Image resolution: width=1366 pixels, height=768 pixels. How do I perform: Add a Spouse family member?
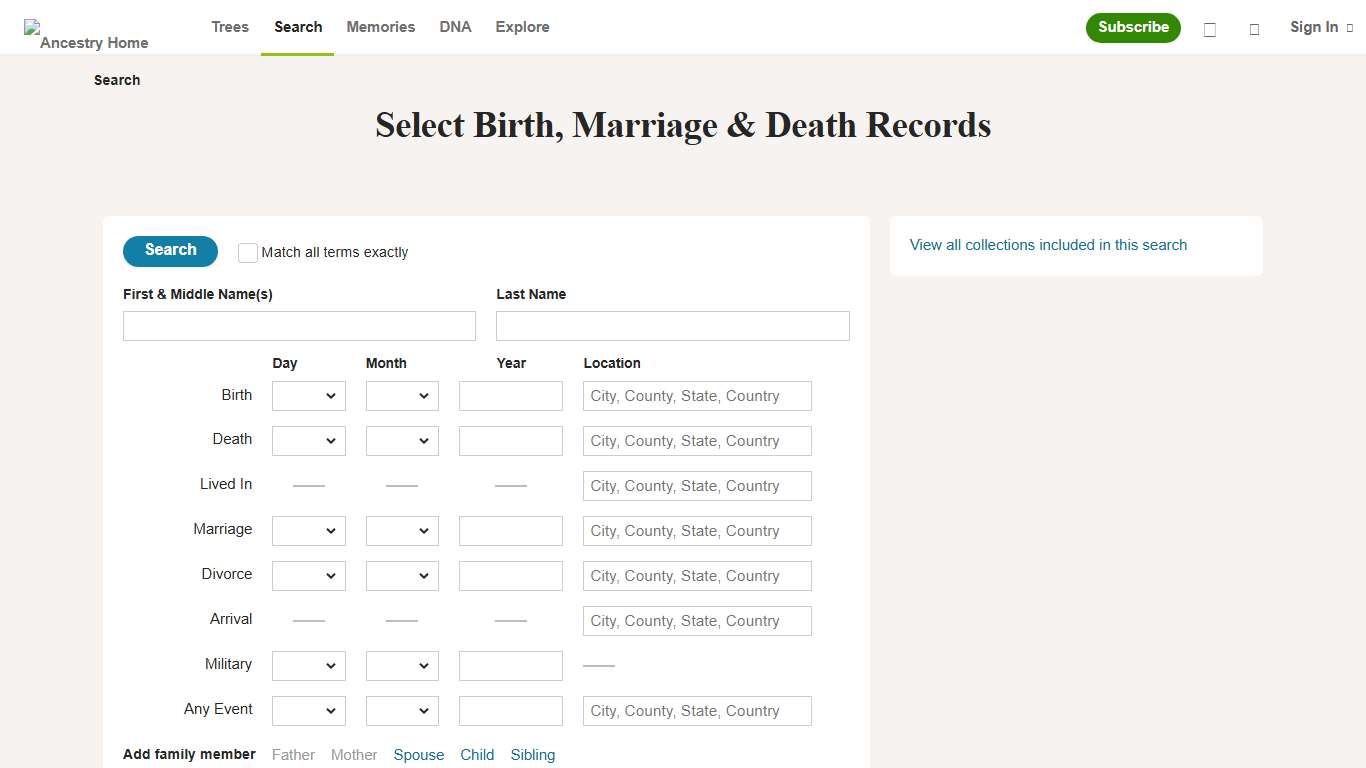pyautogui.click(x=418, y=755)
